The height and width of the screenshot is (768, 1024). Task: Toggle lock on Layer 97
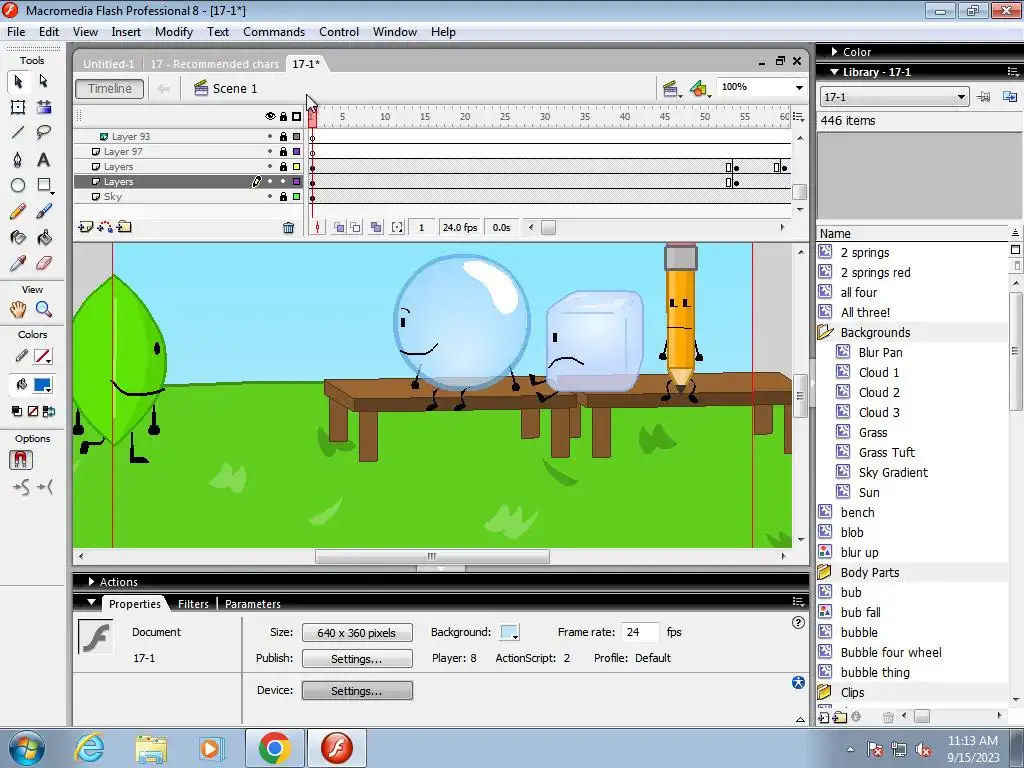pyautogui.click(x=283, y=152)
